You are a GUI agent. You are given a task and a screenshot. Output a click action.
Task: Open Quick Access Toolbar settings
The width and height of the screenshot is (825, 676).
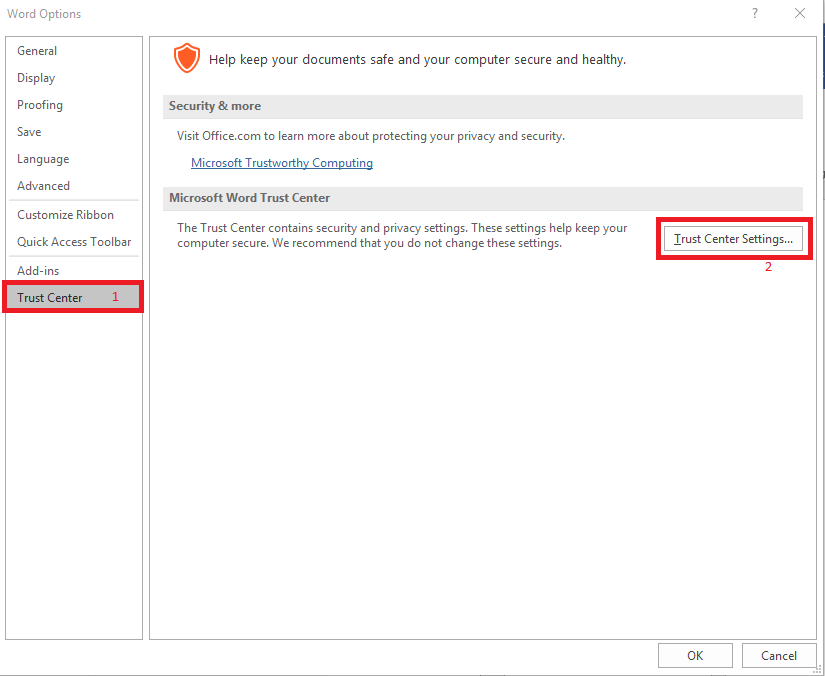(74, 242)
